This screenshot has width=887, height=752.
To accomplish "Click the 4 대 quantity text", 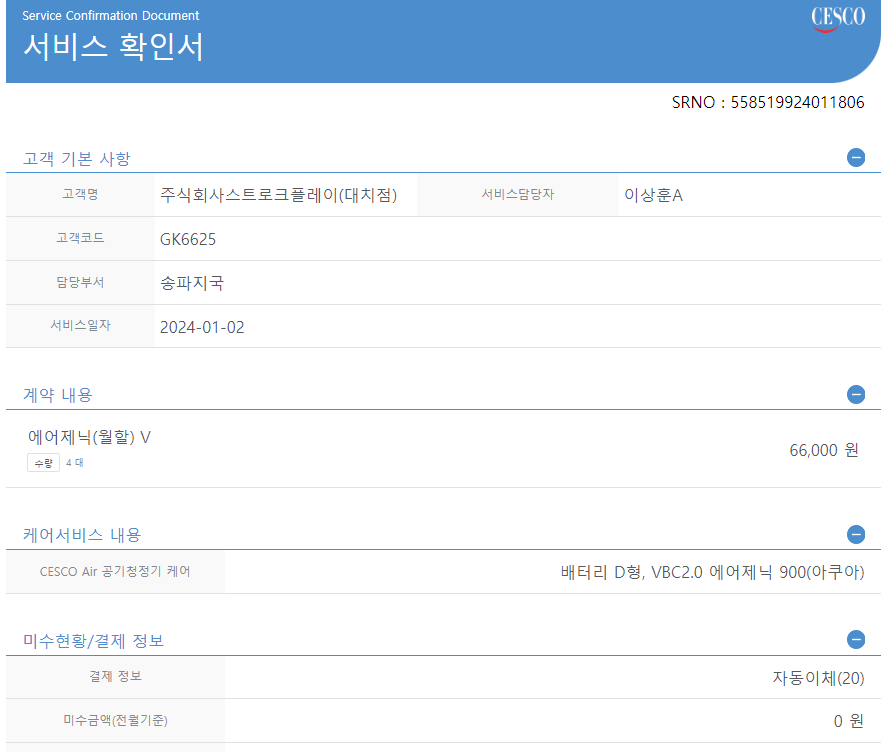I will pyautogui.click(x=75, y=463).
